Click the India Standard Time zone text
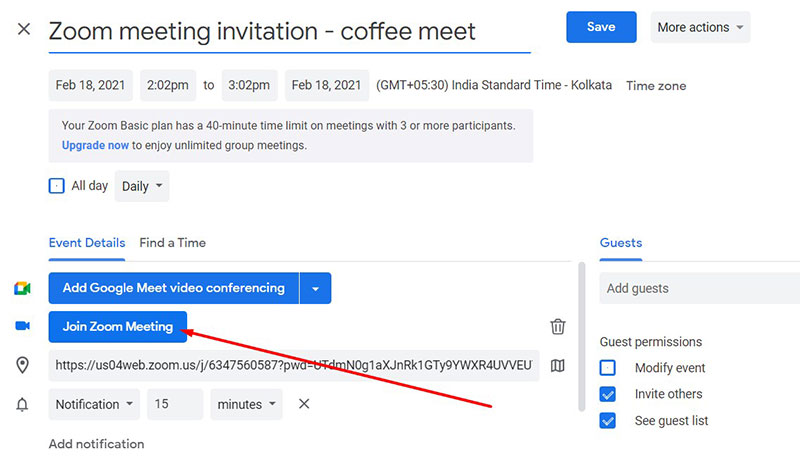Screen dimensions: 800x468 494,85
